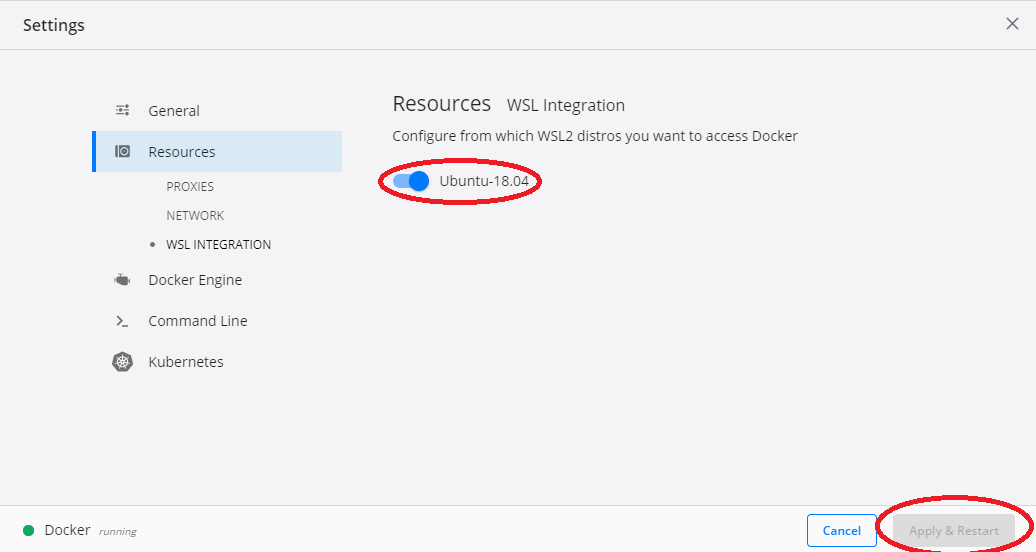
Task: Click the Ubuntu-18.04 distro label
Action: (484, 181)
